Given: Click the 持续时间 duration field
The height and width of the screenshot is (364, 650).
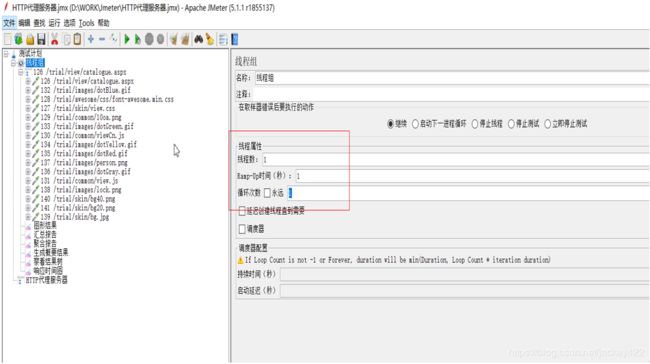Looking at the screenshot, I should point(465,274).
